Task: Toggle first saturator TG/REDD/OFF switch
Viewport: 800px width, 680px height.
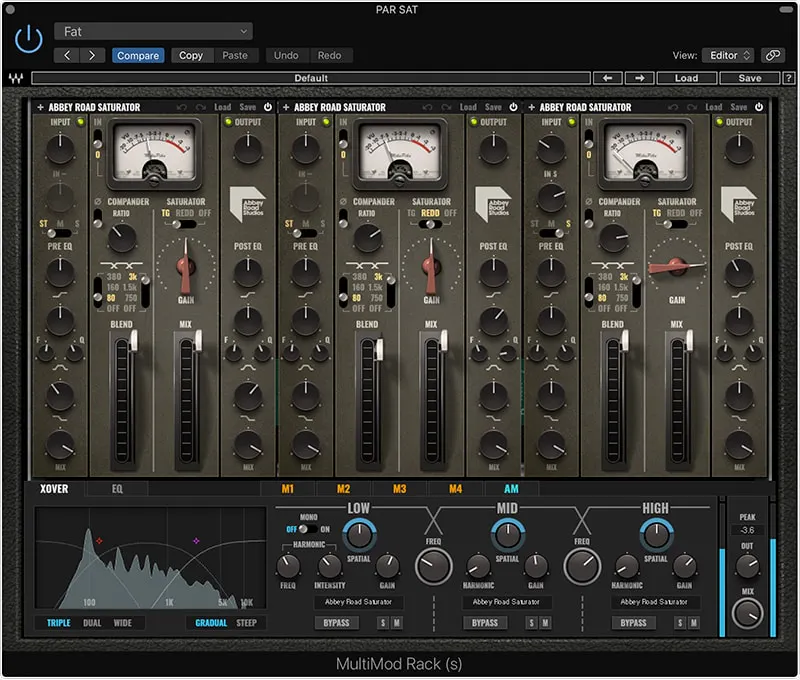Action: click(x=184, y=224)
